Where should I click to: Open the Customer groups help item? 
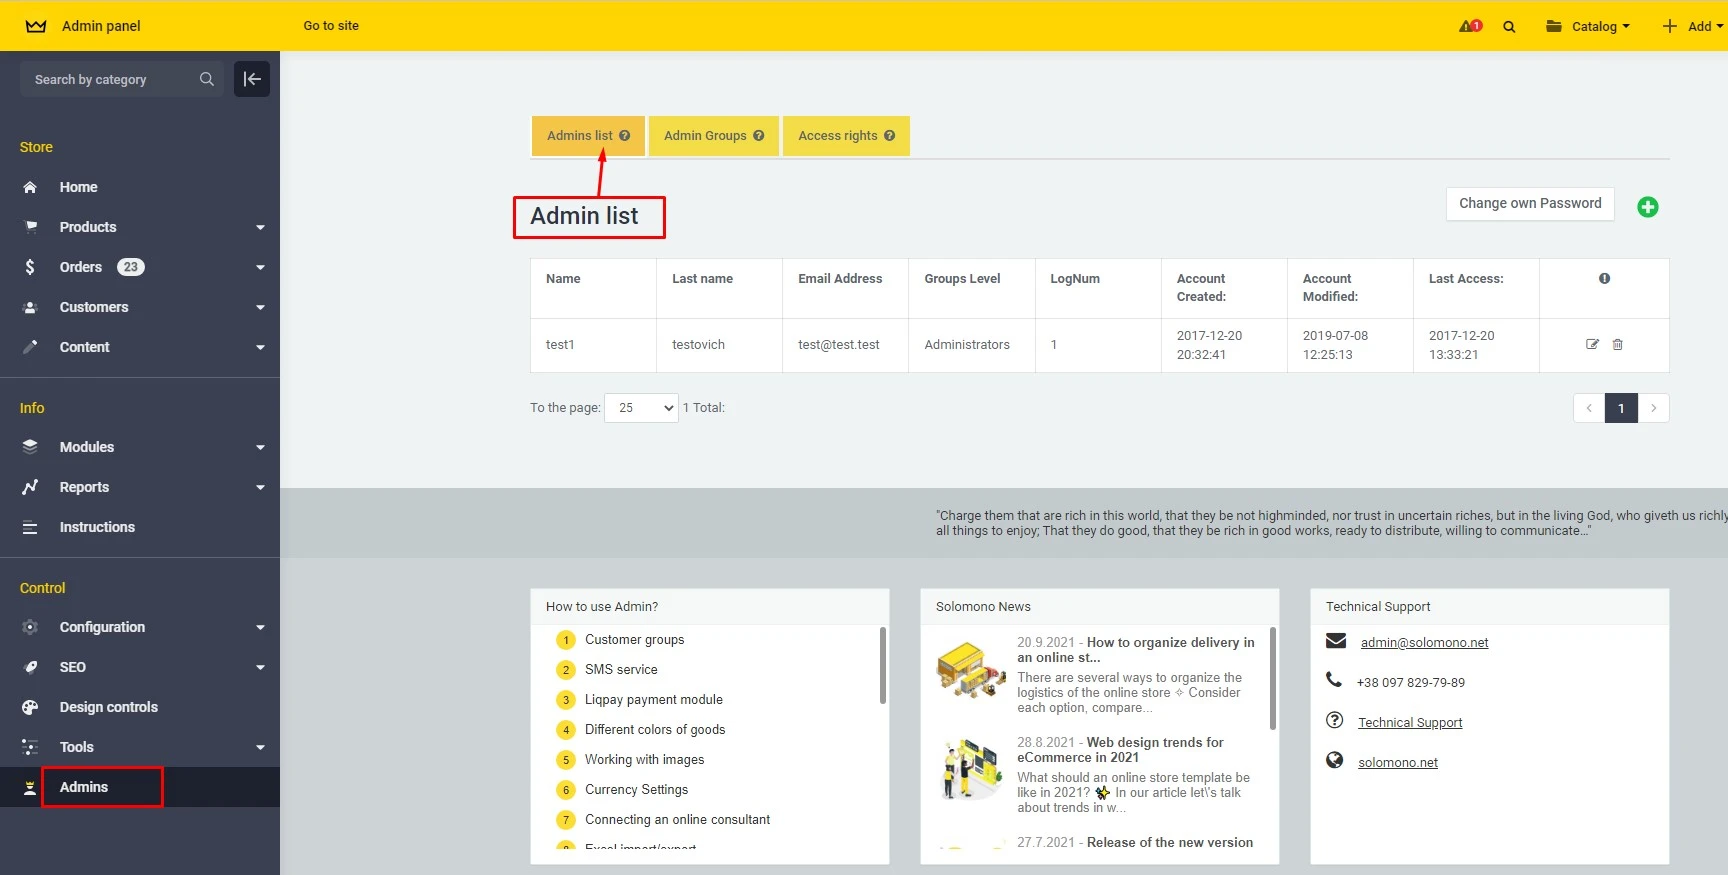634,640
